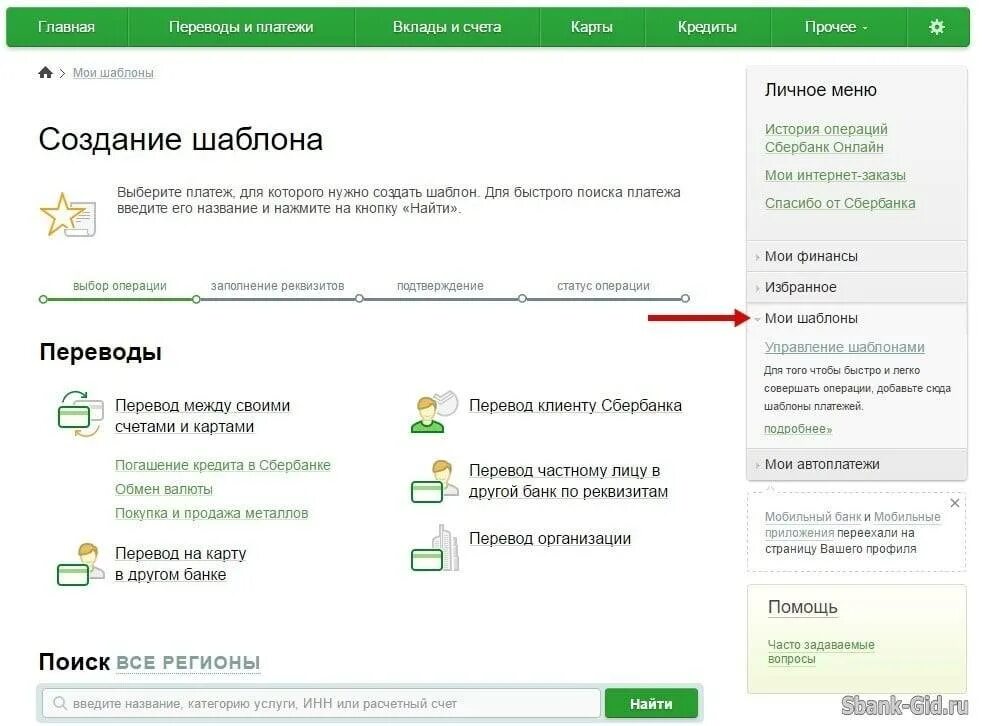The height and width of the screenshot is (726, 982).
Task: Open Перевод между своими счетами и картами
Action: point(202,416)
